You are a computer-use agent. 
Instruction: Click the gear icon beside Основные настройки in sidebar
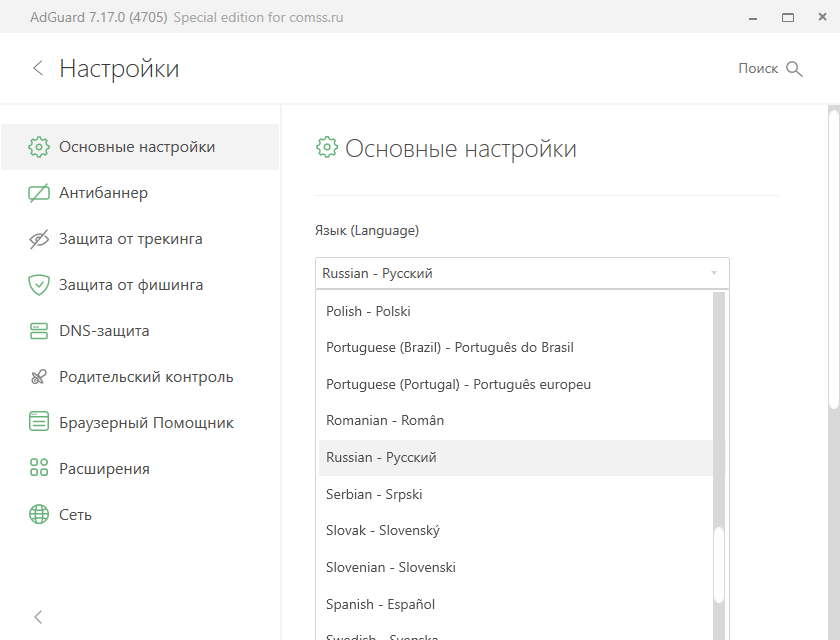39,147
